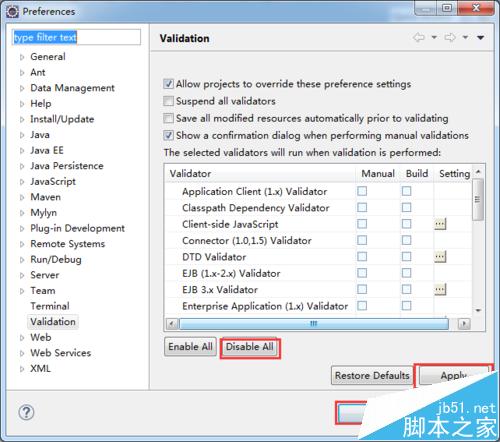
Task: Click the Enable All button
Action: click(x=190, y=347)
